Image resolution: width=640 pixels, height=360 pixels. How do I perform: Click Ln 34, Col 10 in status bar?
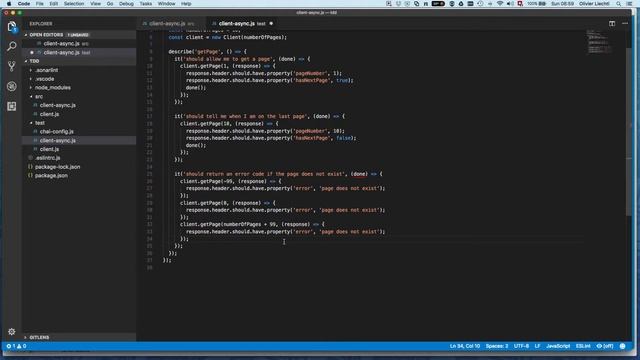(x=465, y=346)
